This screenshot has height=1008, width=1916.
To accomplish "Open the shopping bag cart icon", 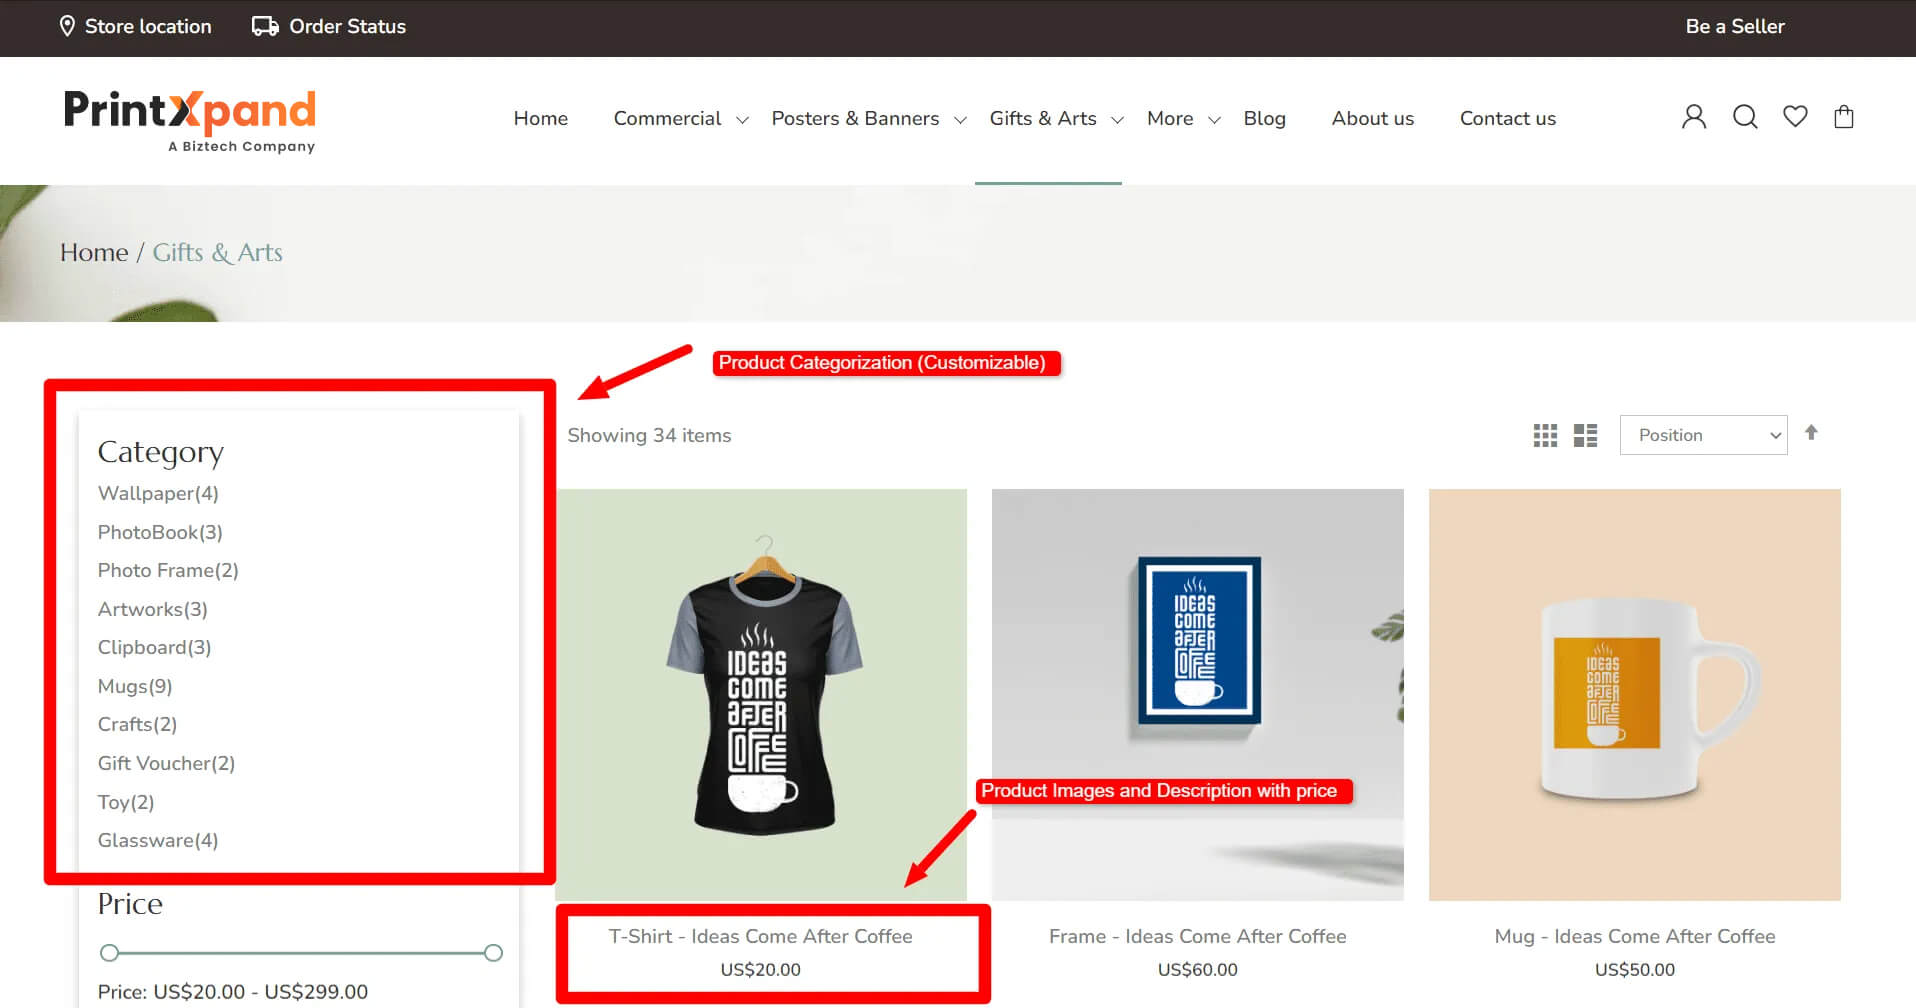I will pos(1844,117).
